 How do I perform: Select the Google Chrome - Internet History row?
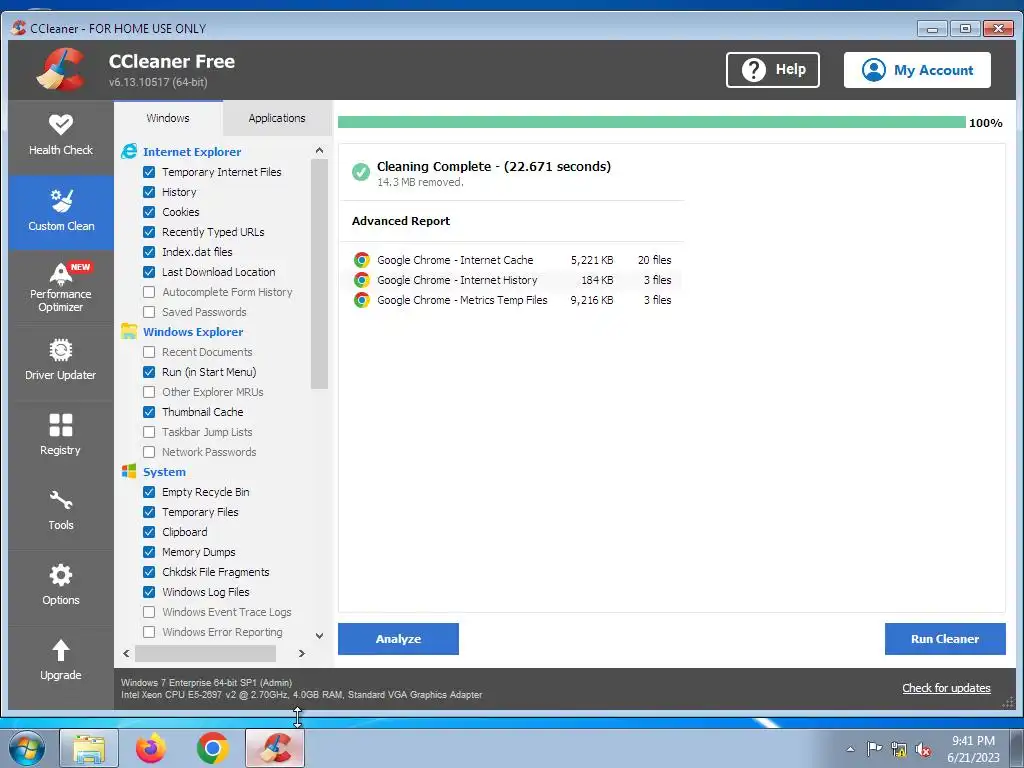[513, 280]
